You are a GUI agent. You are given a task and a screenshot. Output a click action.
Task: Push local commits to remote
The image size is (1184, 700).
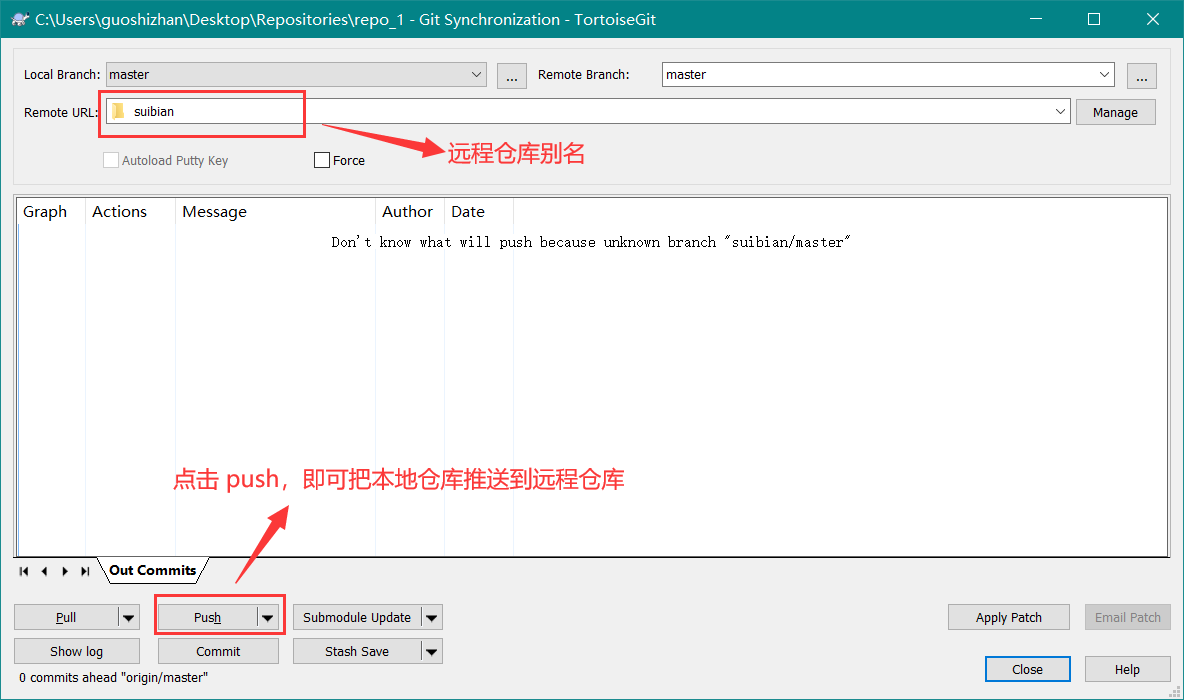pos(207,618)
